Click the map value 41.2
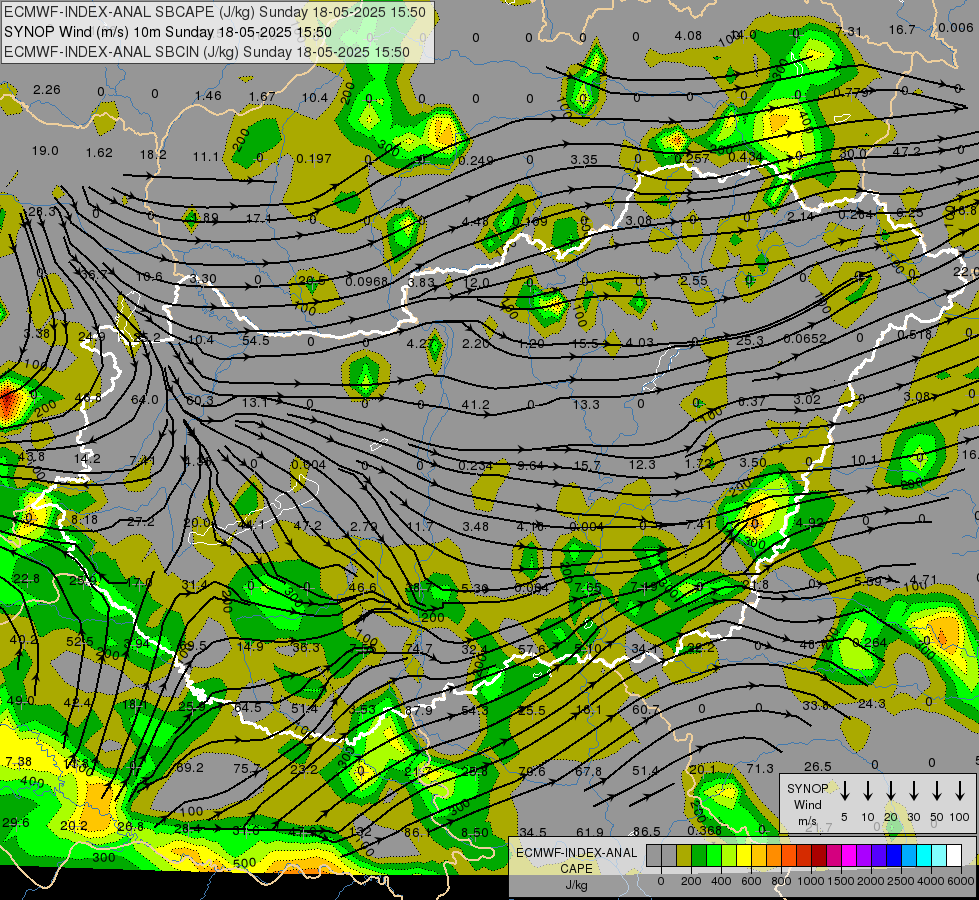The height and width of the screenshot is (900, 979). coord(475,405)
